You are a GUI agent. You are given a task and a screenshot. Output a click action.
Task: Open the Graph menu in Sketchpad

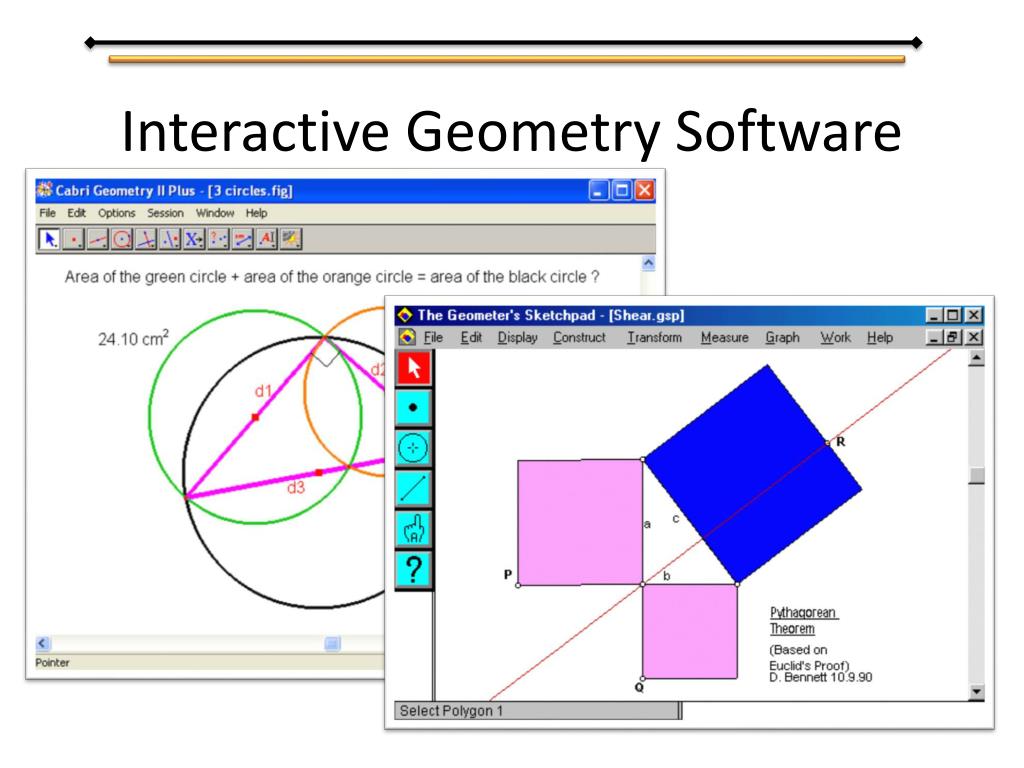click(x=782, y=337)
